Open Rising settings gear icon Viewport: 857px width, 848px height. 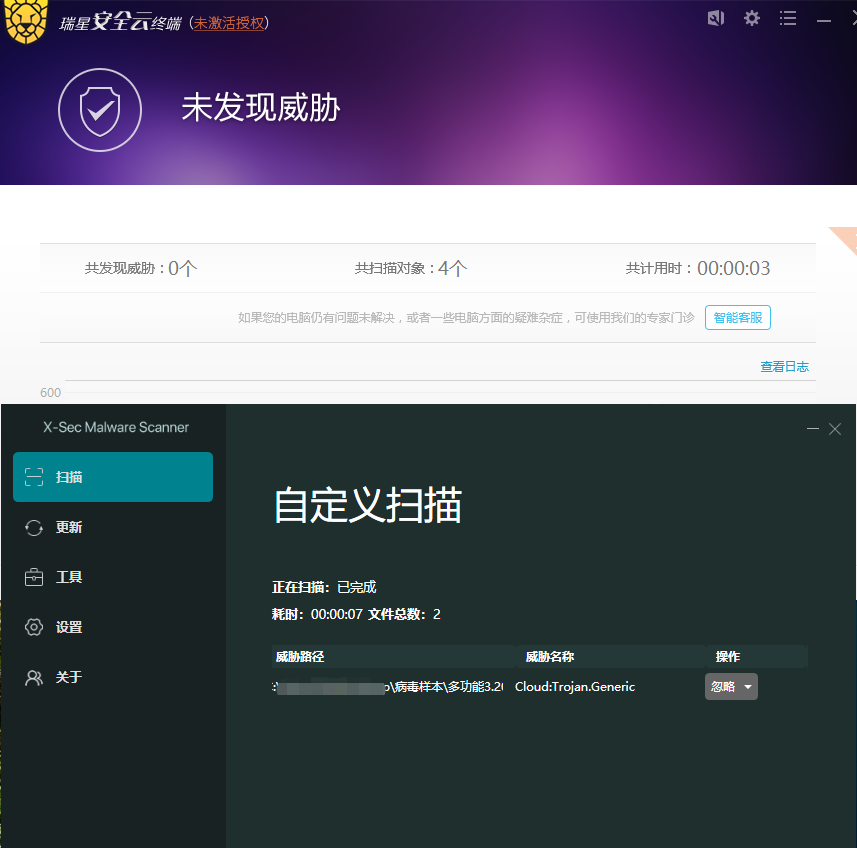[752, 18]
